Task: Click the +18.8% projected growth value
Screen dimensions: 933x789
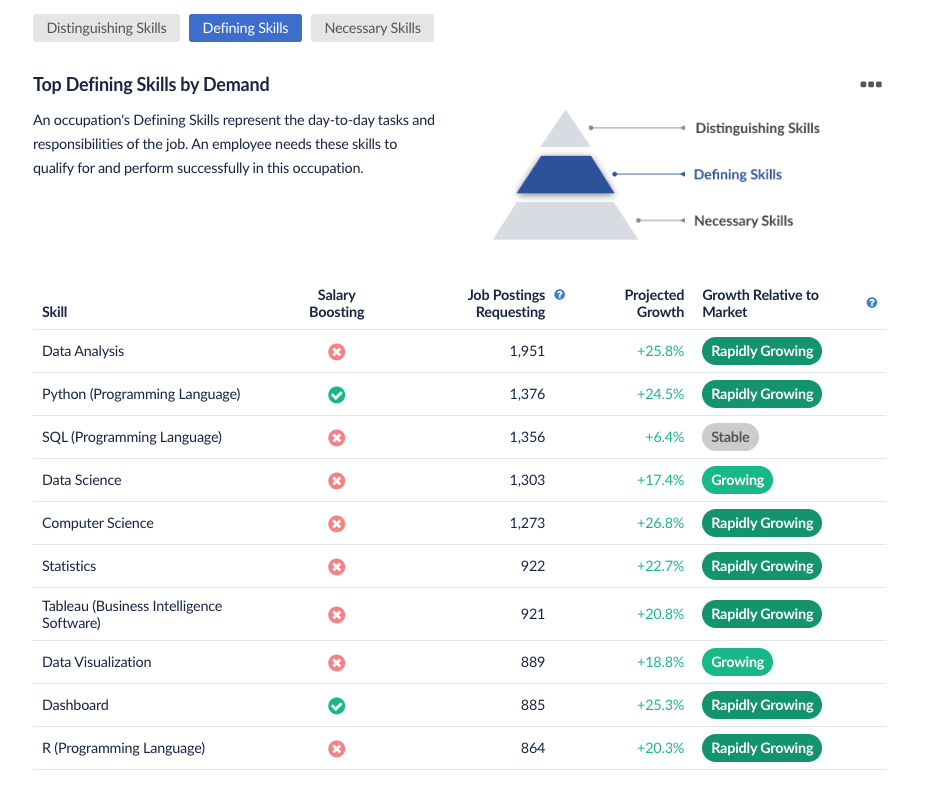Action: pyautogui.click(x=660, y=662)
